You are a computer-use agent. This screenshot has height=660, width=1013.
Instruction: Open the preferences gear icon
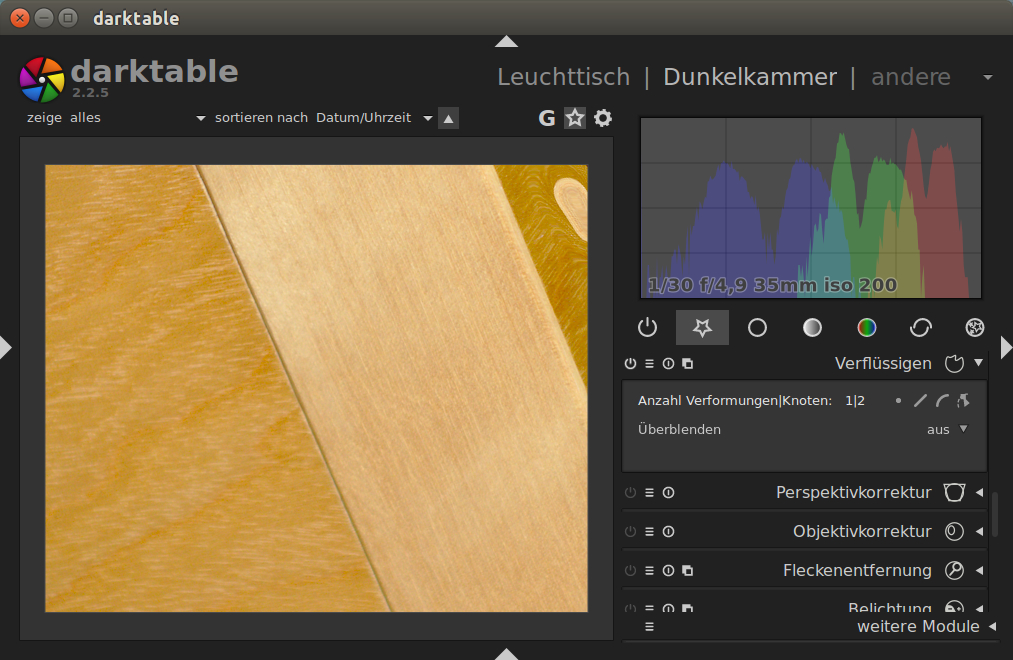(603, 118)
